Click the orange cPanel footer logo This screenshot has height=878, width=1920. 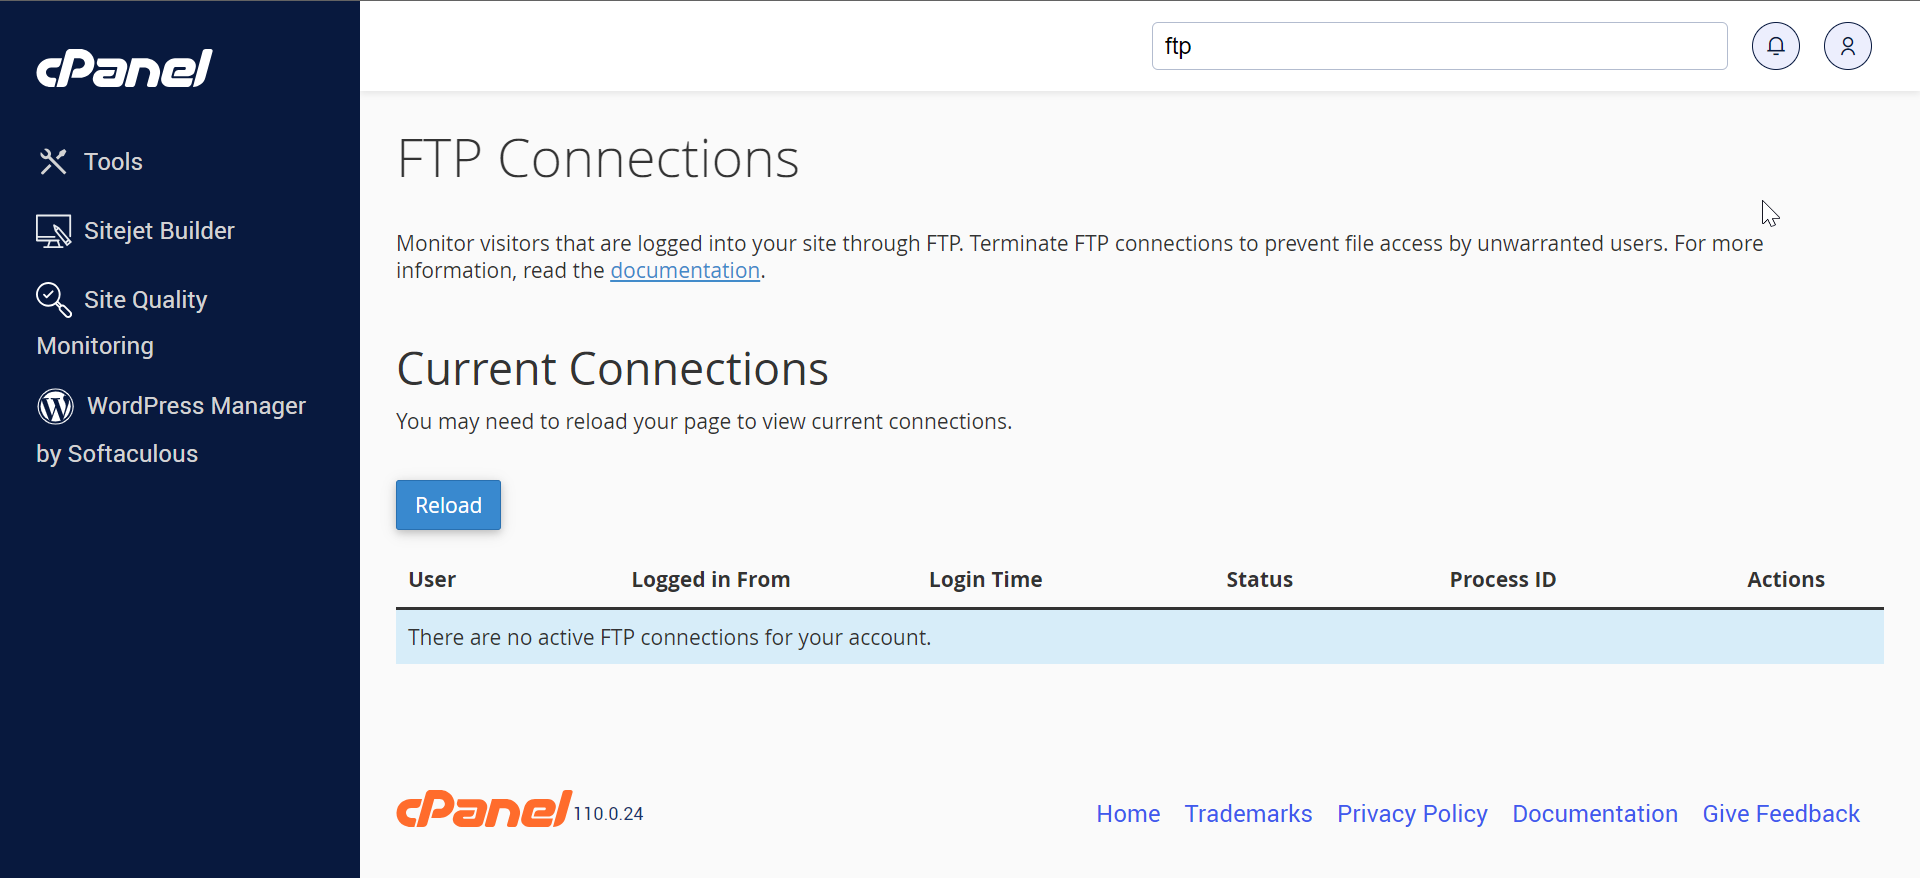[x=484, y=809]
